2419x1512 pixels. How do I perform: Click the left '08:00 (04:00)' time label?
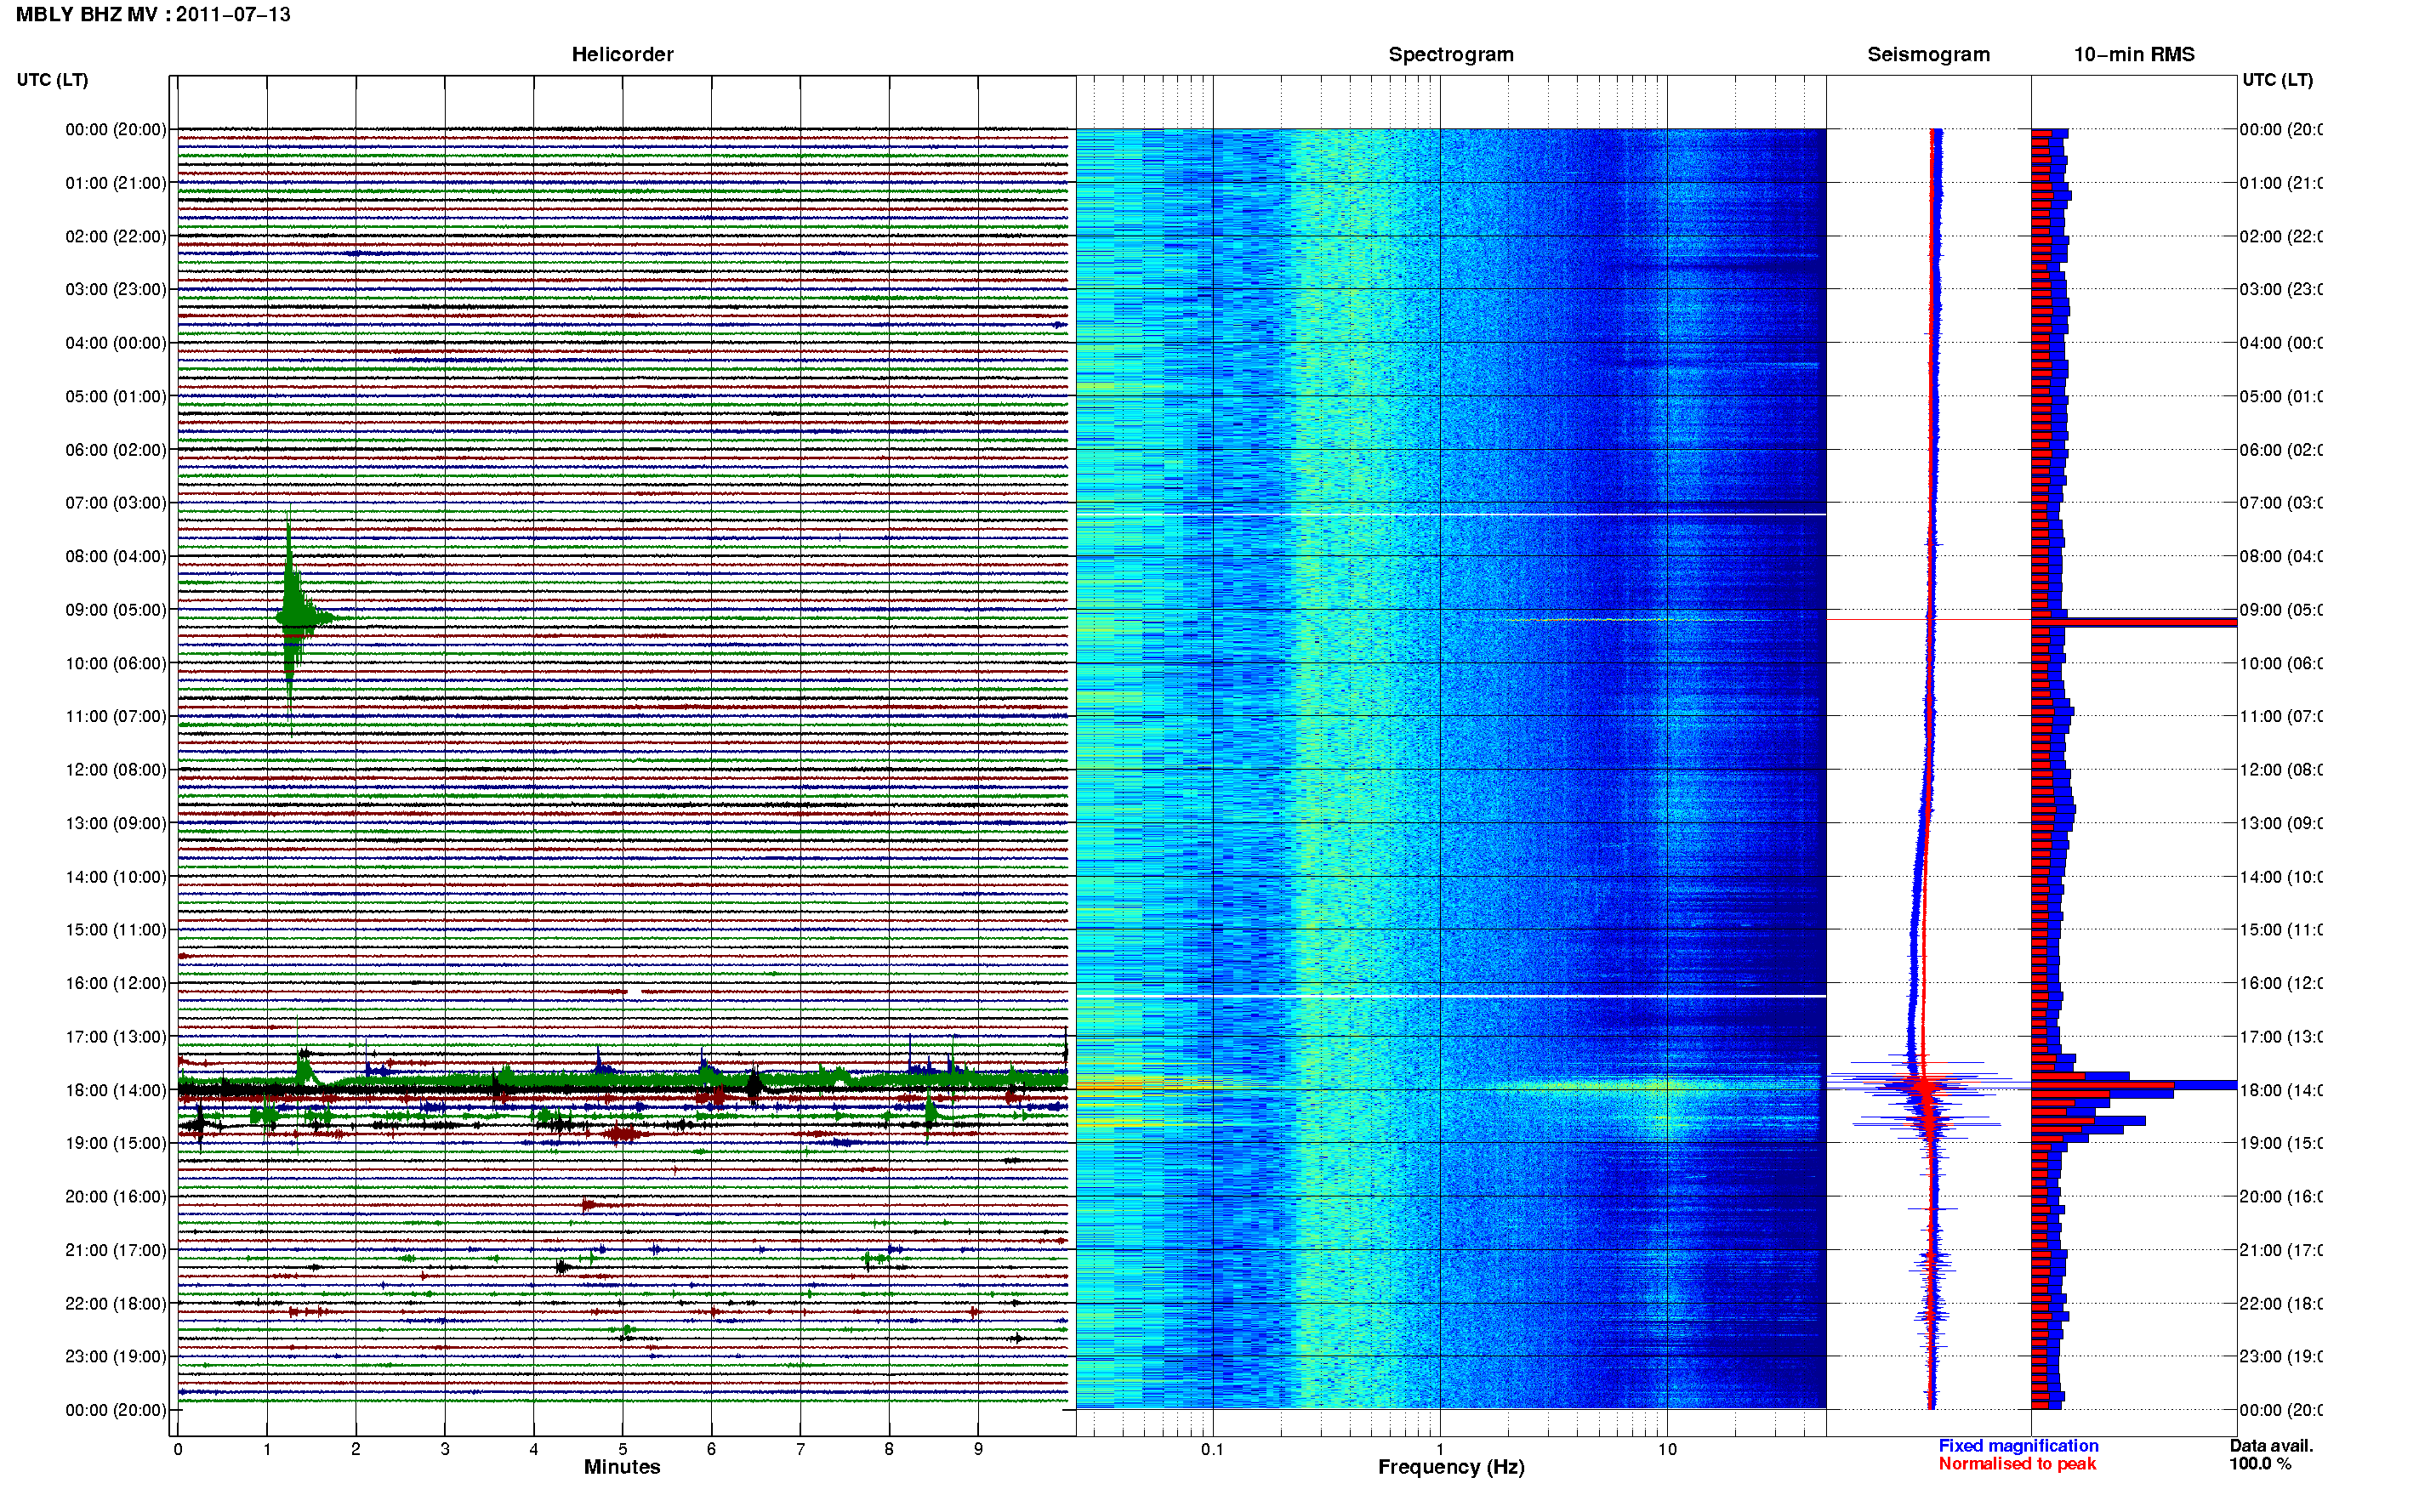[116, 556]
